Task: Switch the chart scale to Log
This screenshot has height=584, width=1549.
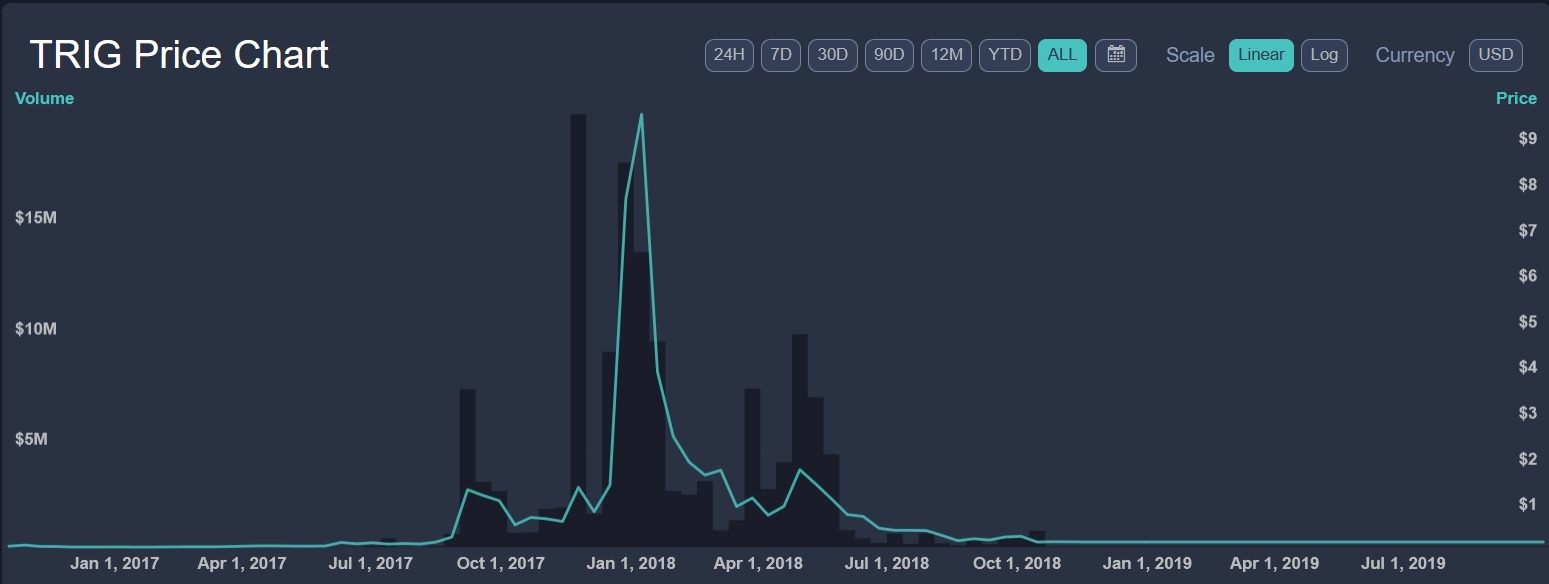Action: [1324, 55]
